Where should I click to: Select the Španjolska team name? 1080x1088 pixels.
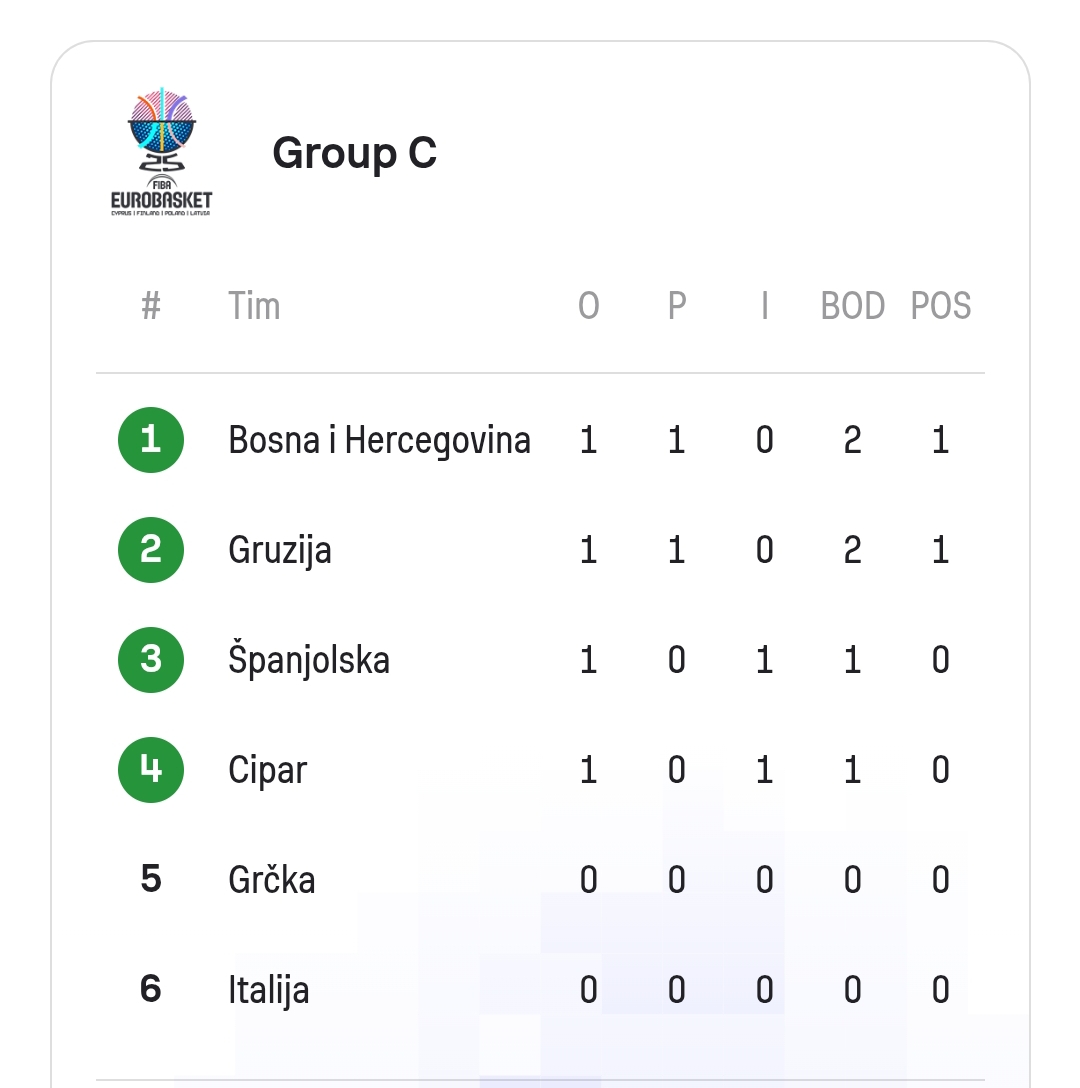click(x=309, y=660)
